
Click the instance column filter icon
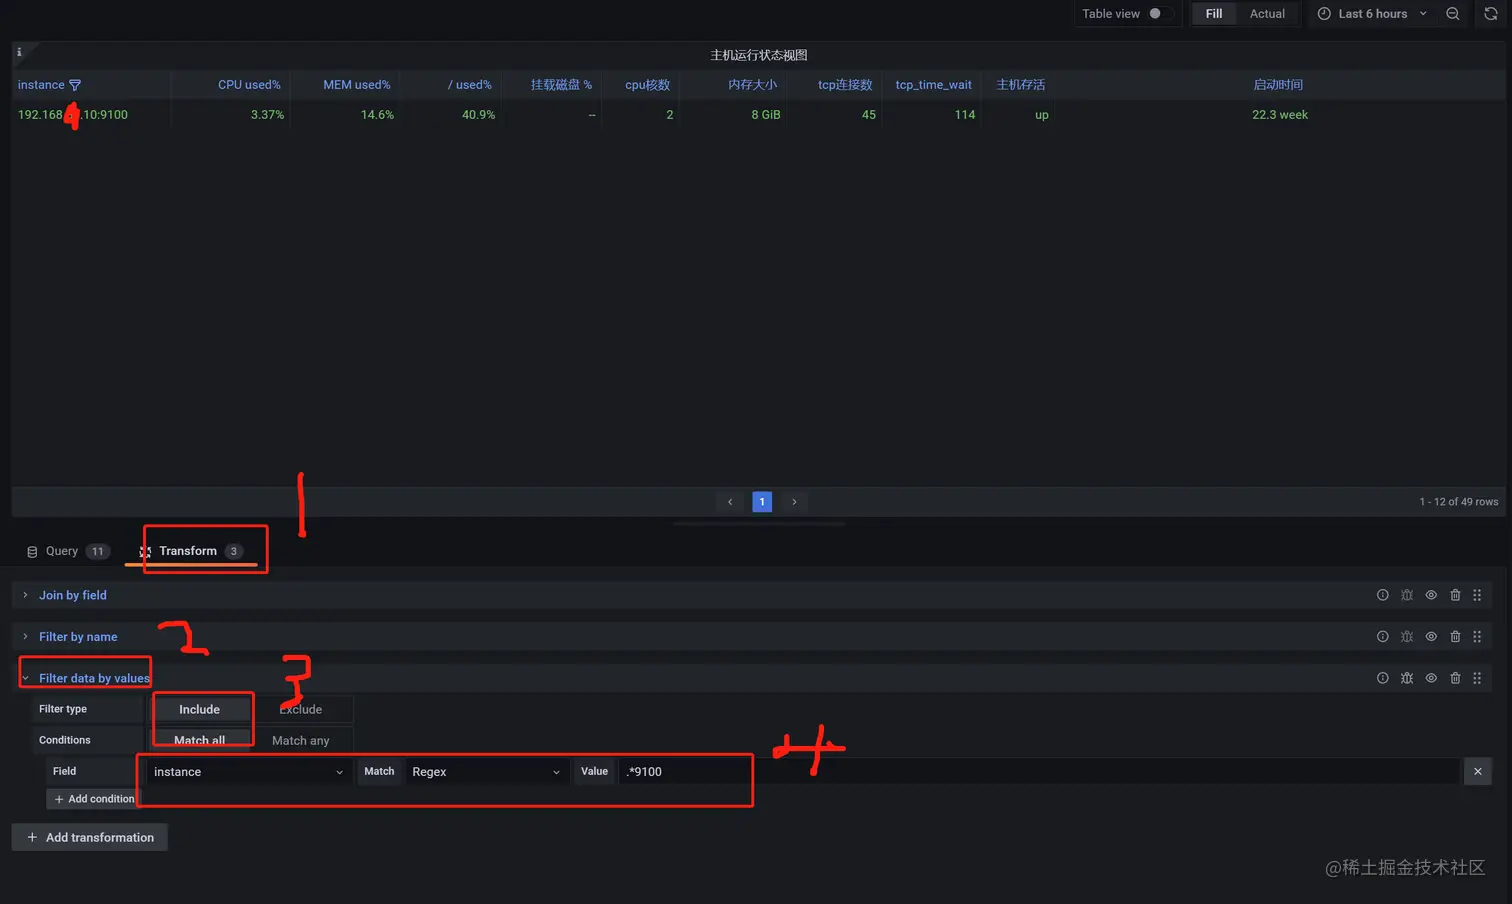click(x=75, y=85)
